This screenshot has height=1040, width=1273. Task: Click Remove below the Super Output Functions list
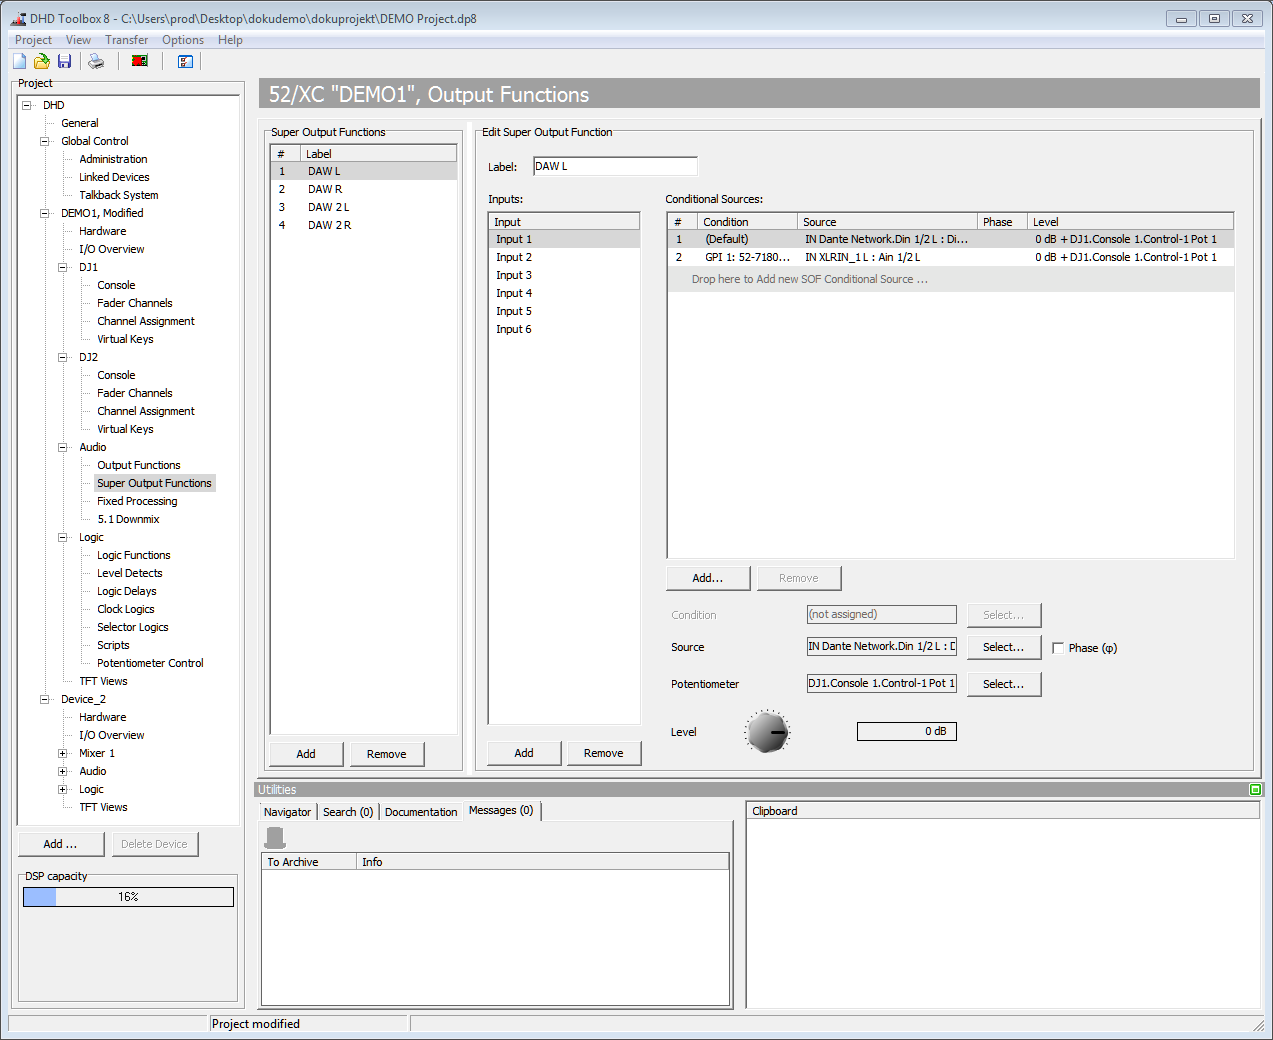pyautogui.click(x=387, y=754)
